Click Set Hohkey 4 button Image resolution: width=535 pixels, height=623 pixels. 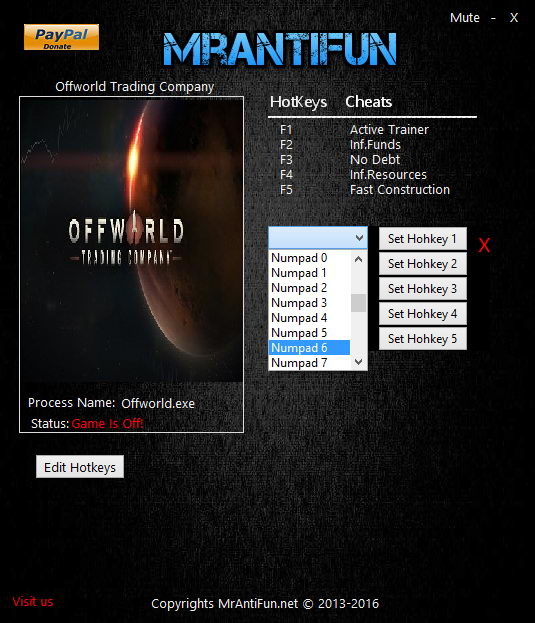[x=423, y=314]
